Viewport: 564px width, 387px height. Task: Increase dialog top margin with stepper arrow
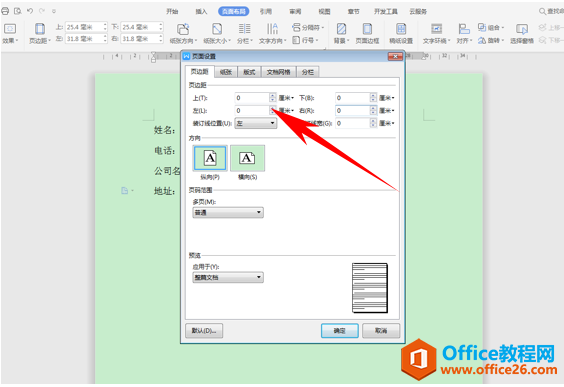pos(273,95)
